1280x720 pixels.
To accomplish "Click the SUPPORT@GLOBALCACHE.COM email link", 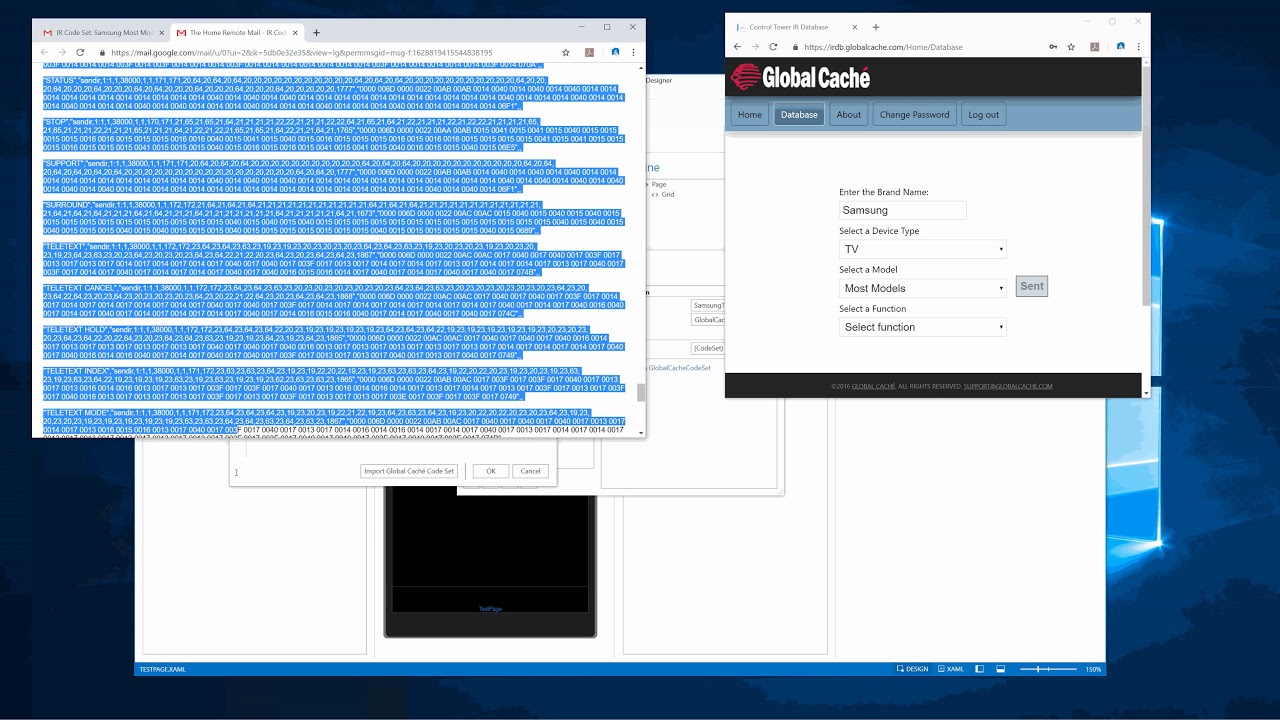I will [x=1008, y=386].
